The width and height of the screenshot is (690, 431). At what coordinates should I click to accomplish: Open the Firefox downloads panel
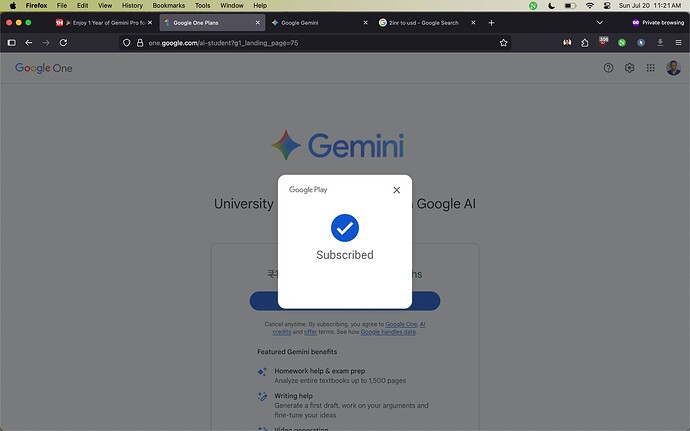pyautogui.click(x=660, y=43)
